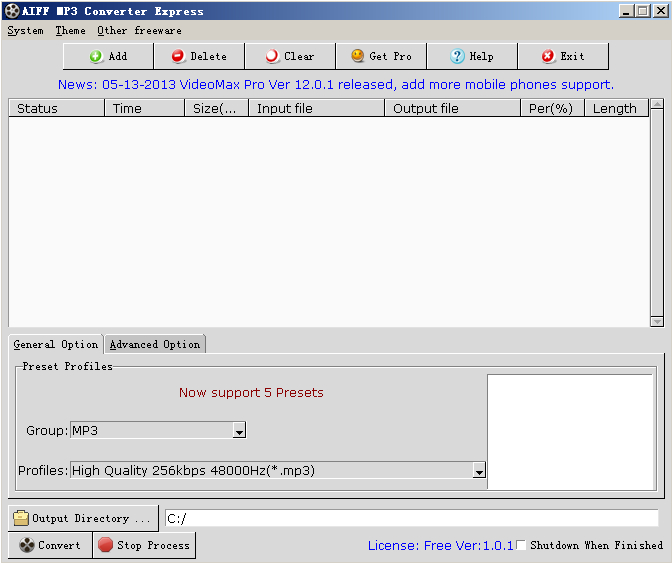Click the Size column header
The height and width of the screenshot is (563, 672).
(x=216, y=108)
